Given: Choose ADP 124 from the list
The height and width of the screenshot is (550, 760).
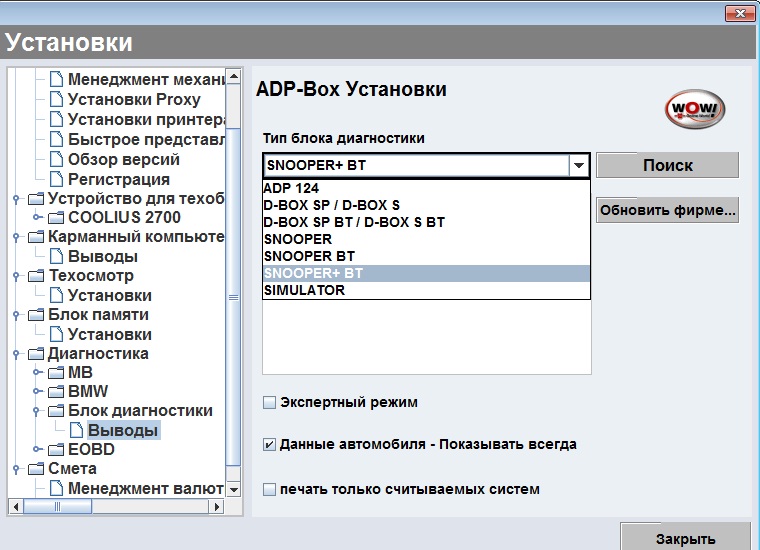Looking at the screenshot, I should (x=426, y=188).
